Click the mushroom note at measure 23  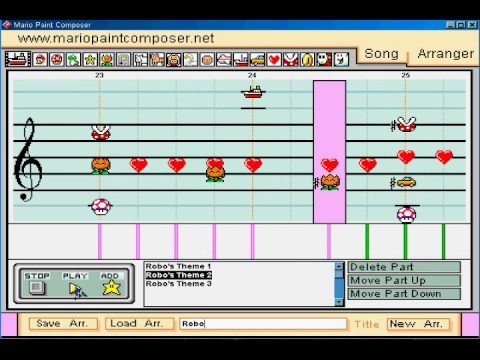pyautogui.click(x=101, y=206)
